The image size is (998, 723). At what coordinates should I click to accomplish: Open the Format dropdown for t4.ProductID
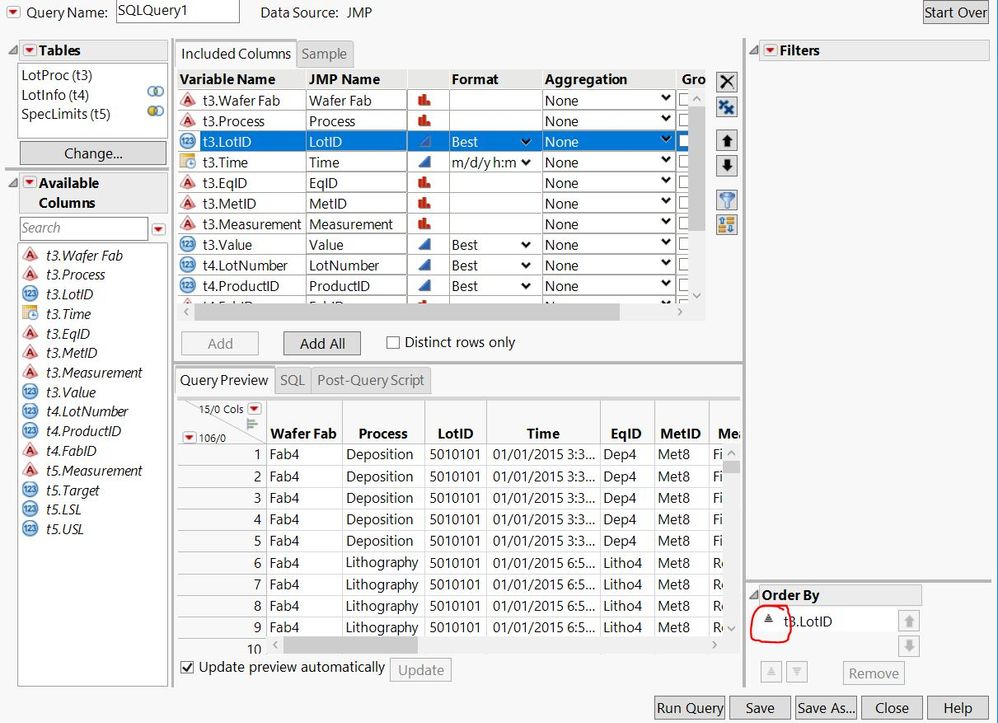pyautogui.click(x=526, y=286)
